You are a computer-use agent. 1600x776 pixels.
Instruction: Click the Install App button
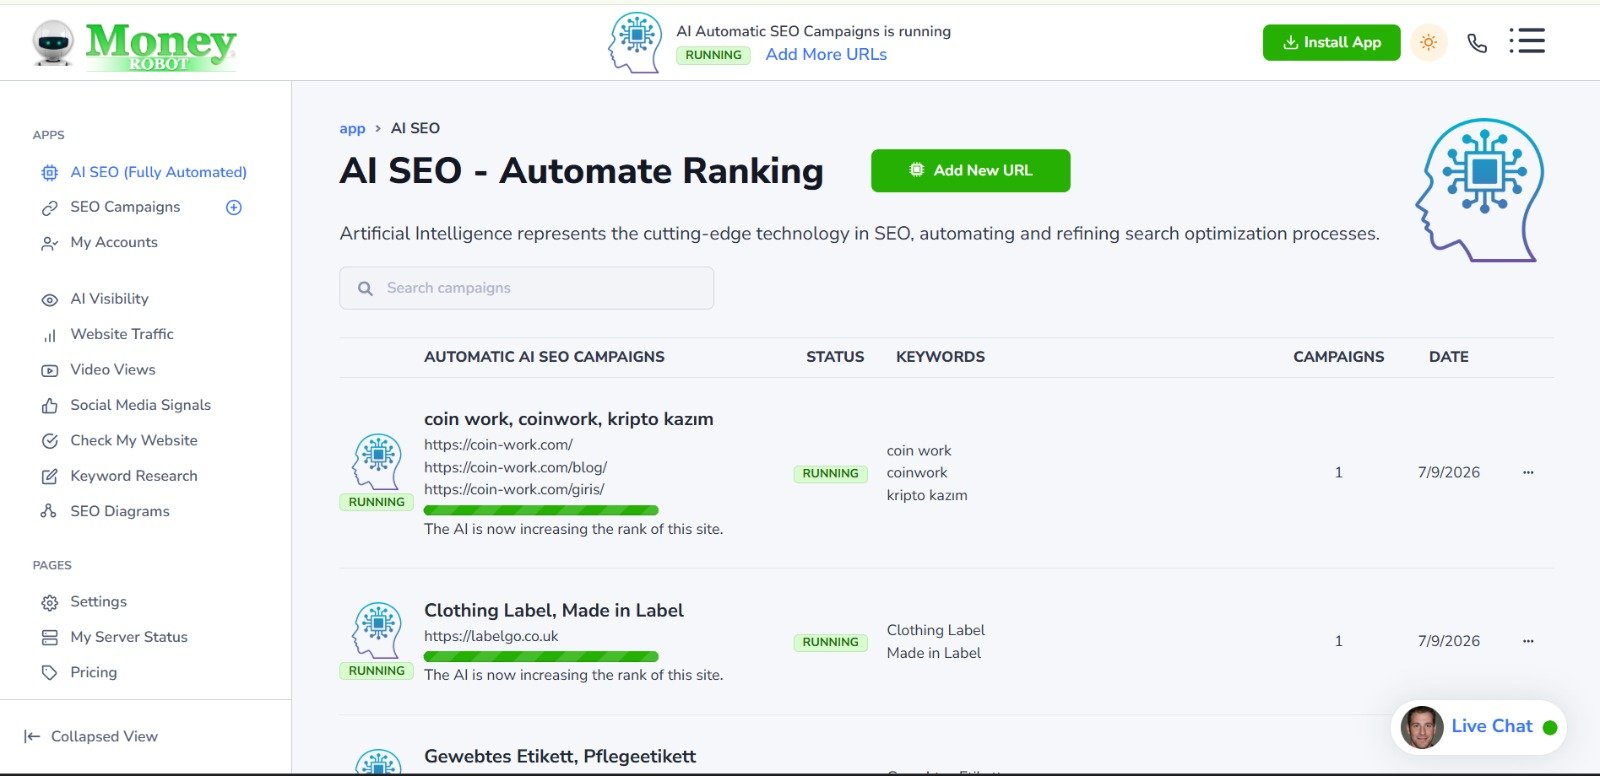pyautogui.click(x=1331, y=42)
